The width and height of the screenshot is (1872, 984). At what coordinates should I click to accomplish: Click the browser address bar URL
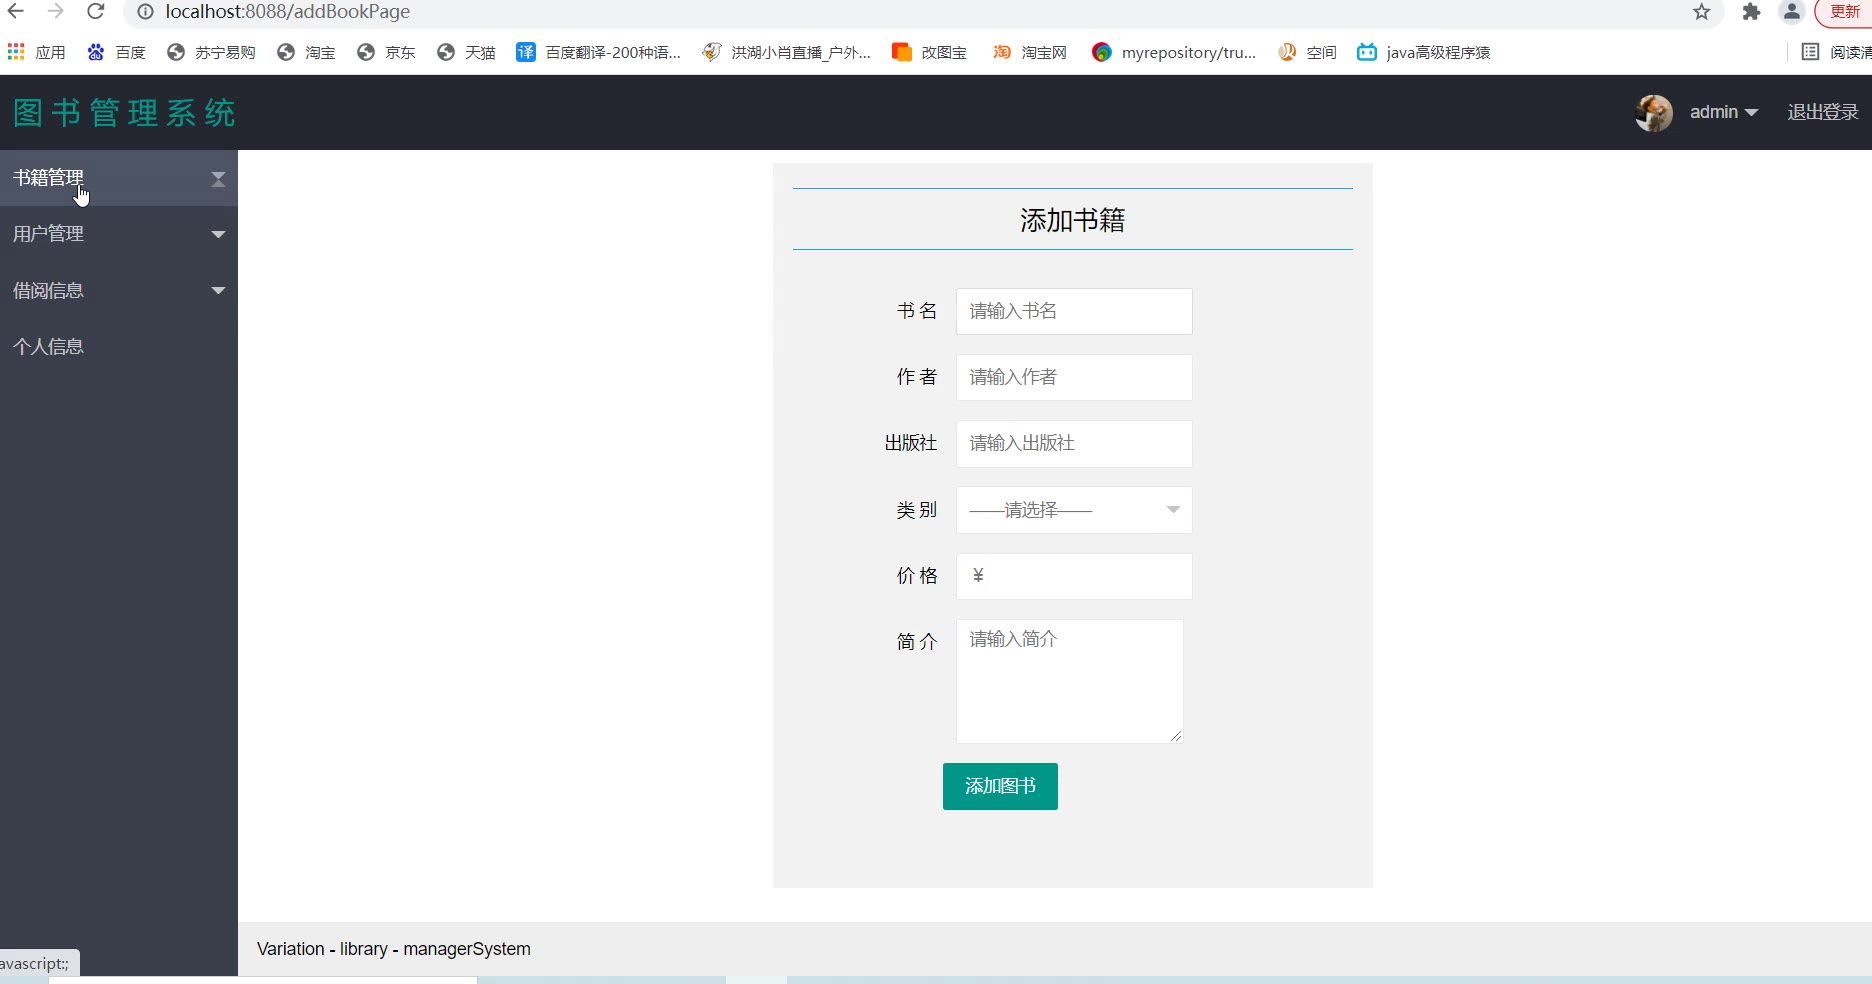tap(288, 12)
